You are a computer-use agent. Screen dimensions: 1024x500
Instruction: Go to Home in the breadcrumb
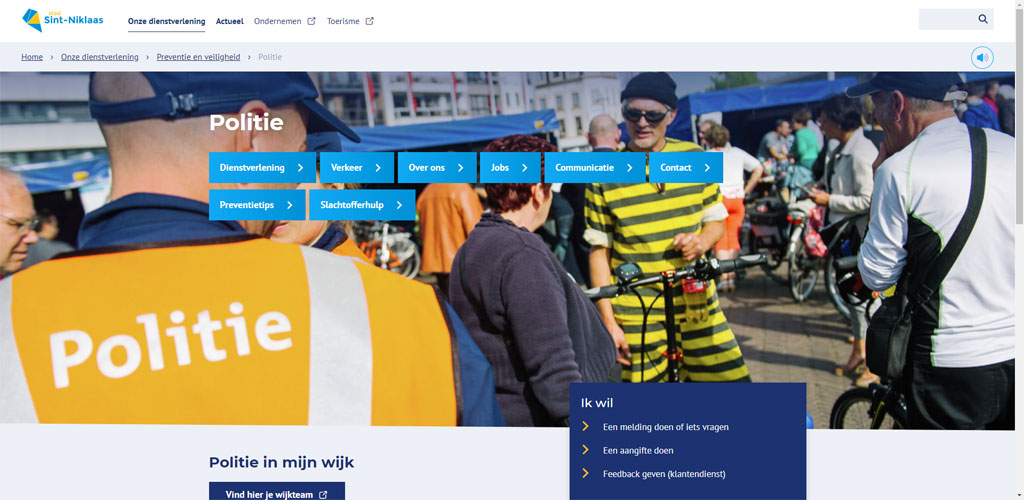point(32,57)
